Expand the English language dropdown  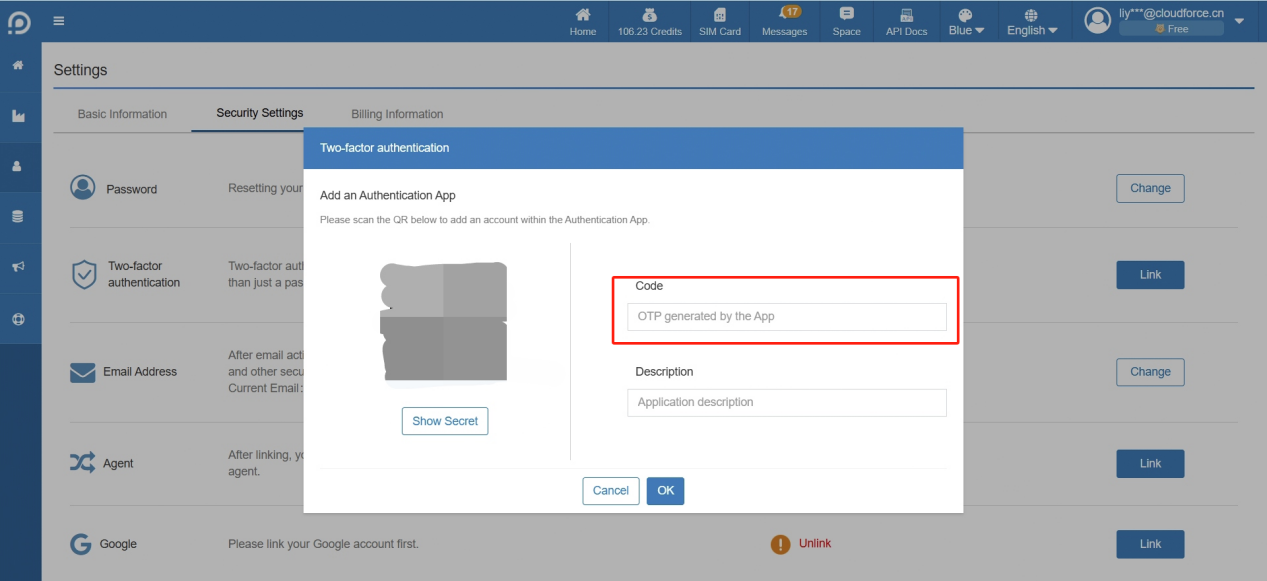pos(1032,22)
